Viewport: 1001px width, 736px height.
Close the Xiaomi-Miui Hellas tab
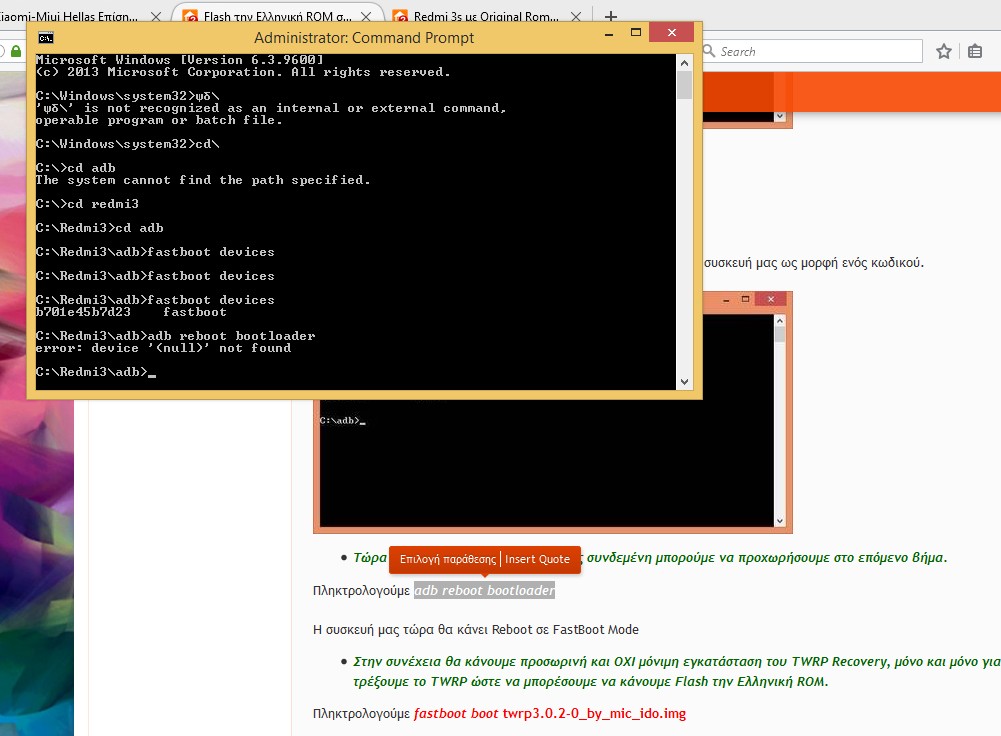[x=153, y=17]
